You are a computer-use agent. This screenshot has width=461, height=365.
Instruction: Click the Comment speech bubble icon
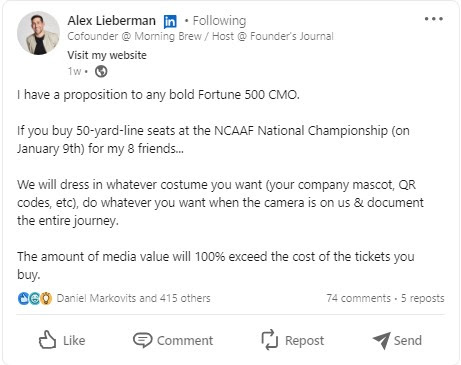click(143, 340)
